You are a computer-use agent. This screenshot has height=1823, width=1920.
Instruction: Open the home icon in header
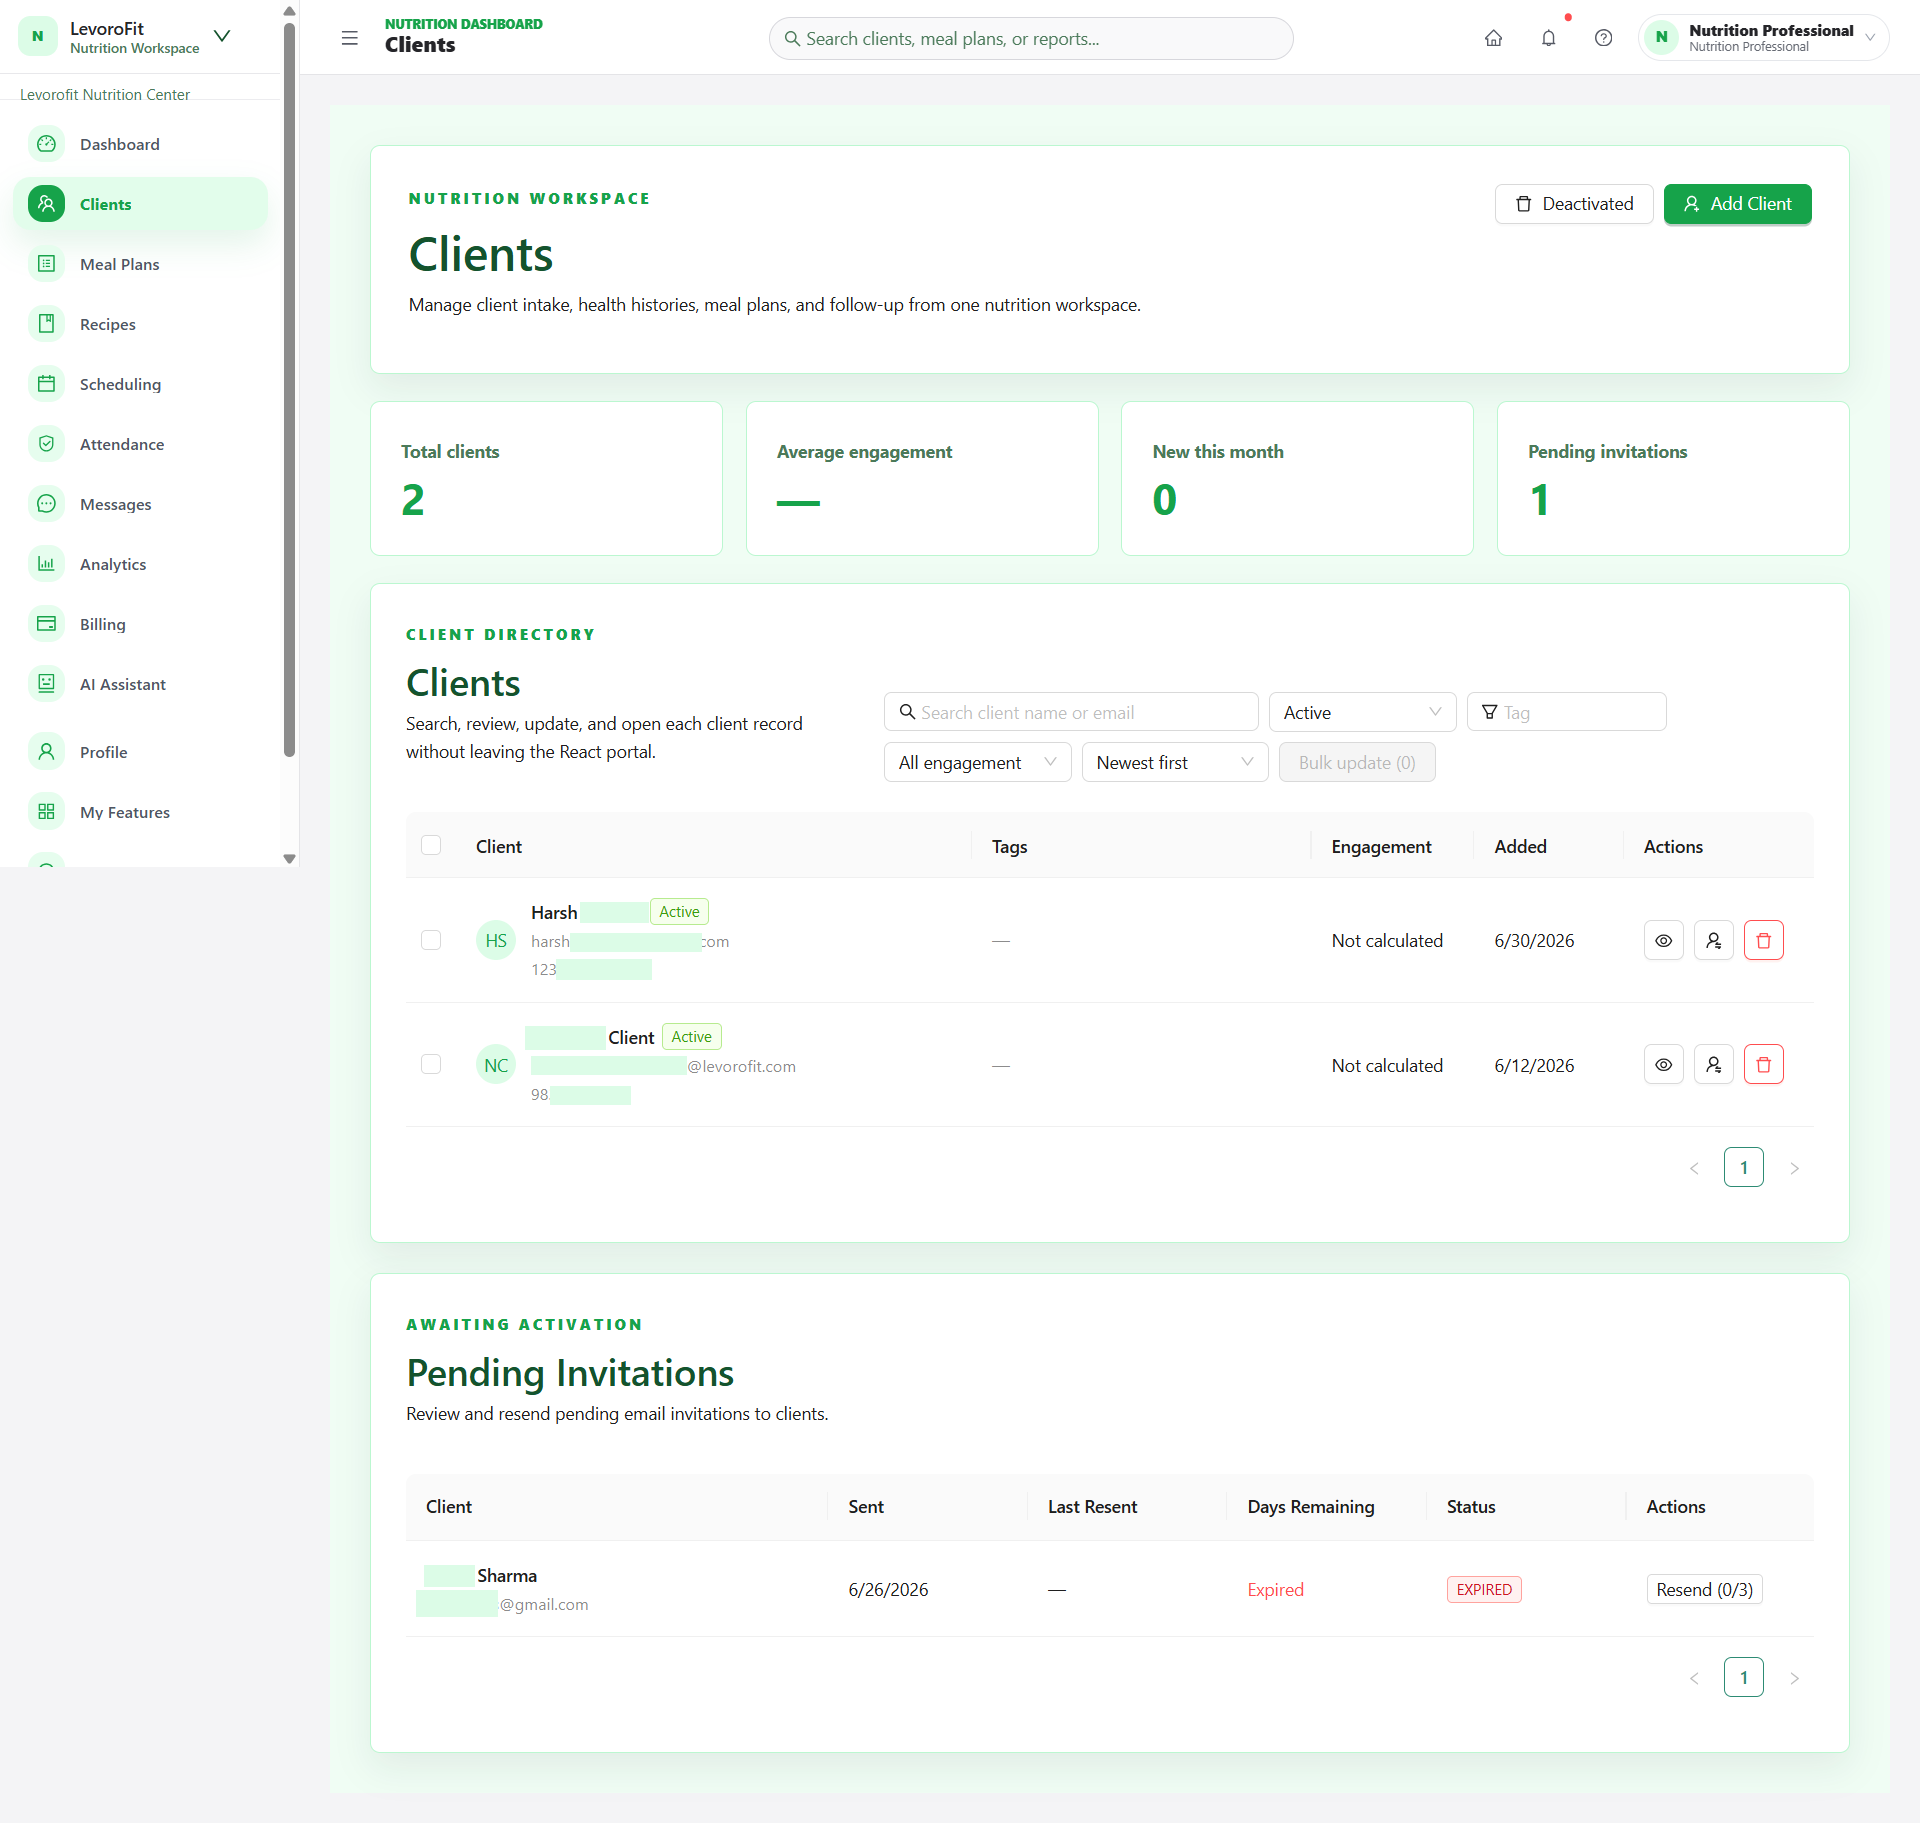coord(1493,38)
